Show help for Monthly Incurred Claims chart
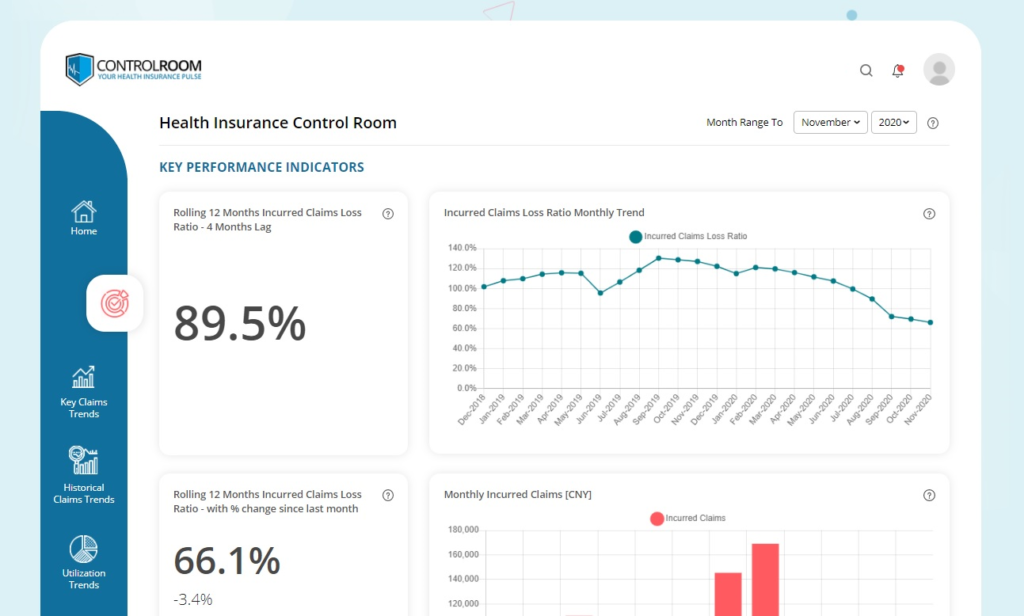1024x616 pixels. pyautogui.click(x=929, y=495)
